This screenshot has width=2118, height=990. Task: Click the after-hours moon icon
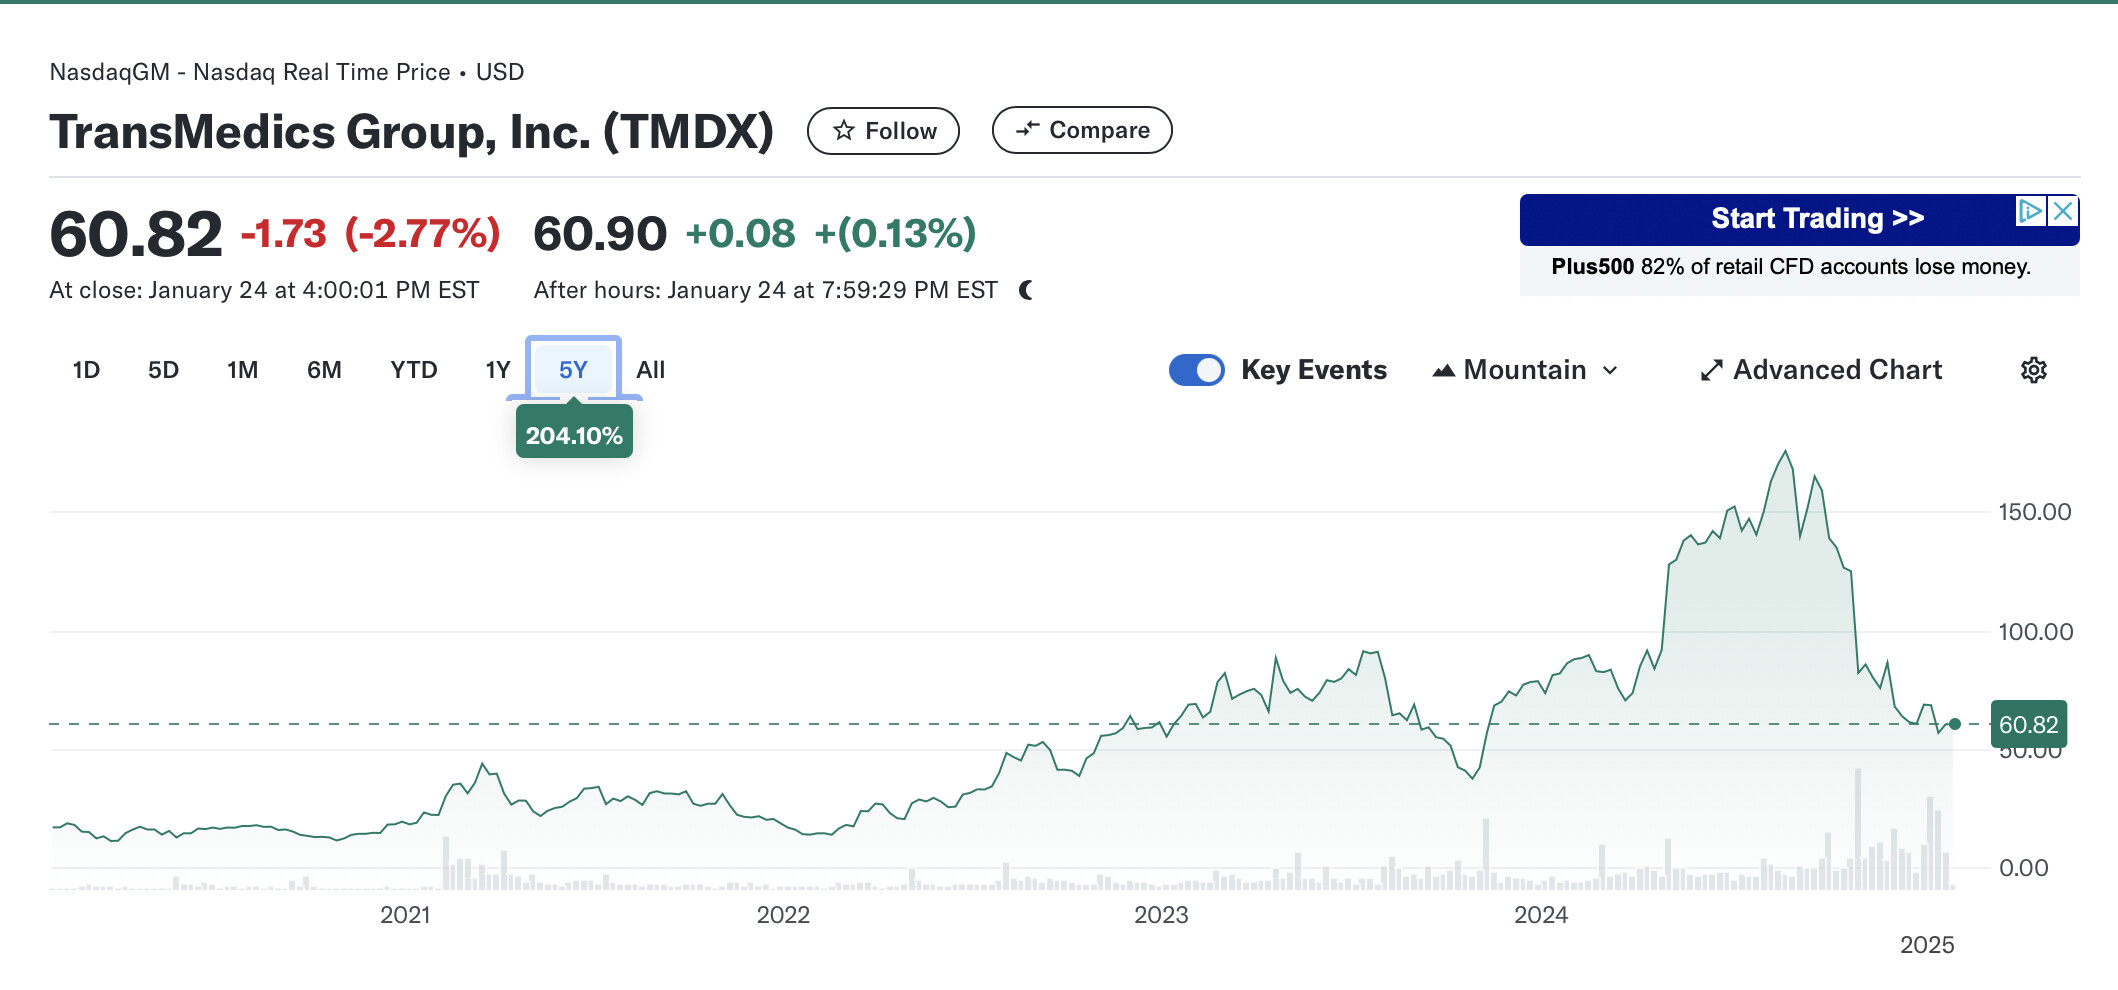click(x=1026, y=290)
